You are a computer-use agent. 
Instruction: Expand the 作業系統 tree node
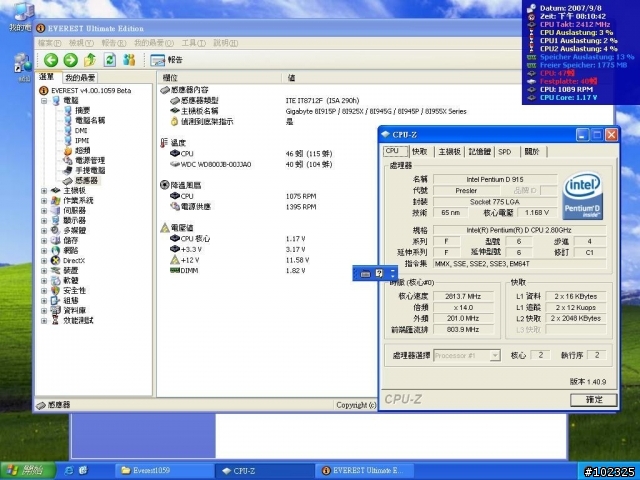click(44, 201)
